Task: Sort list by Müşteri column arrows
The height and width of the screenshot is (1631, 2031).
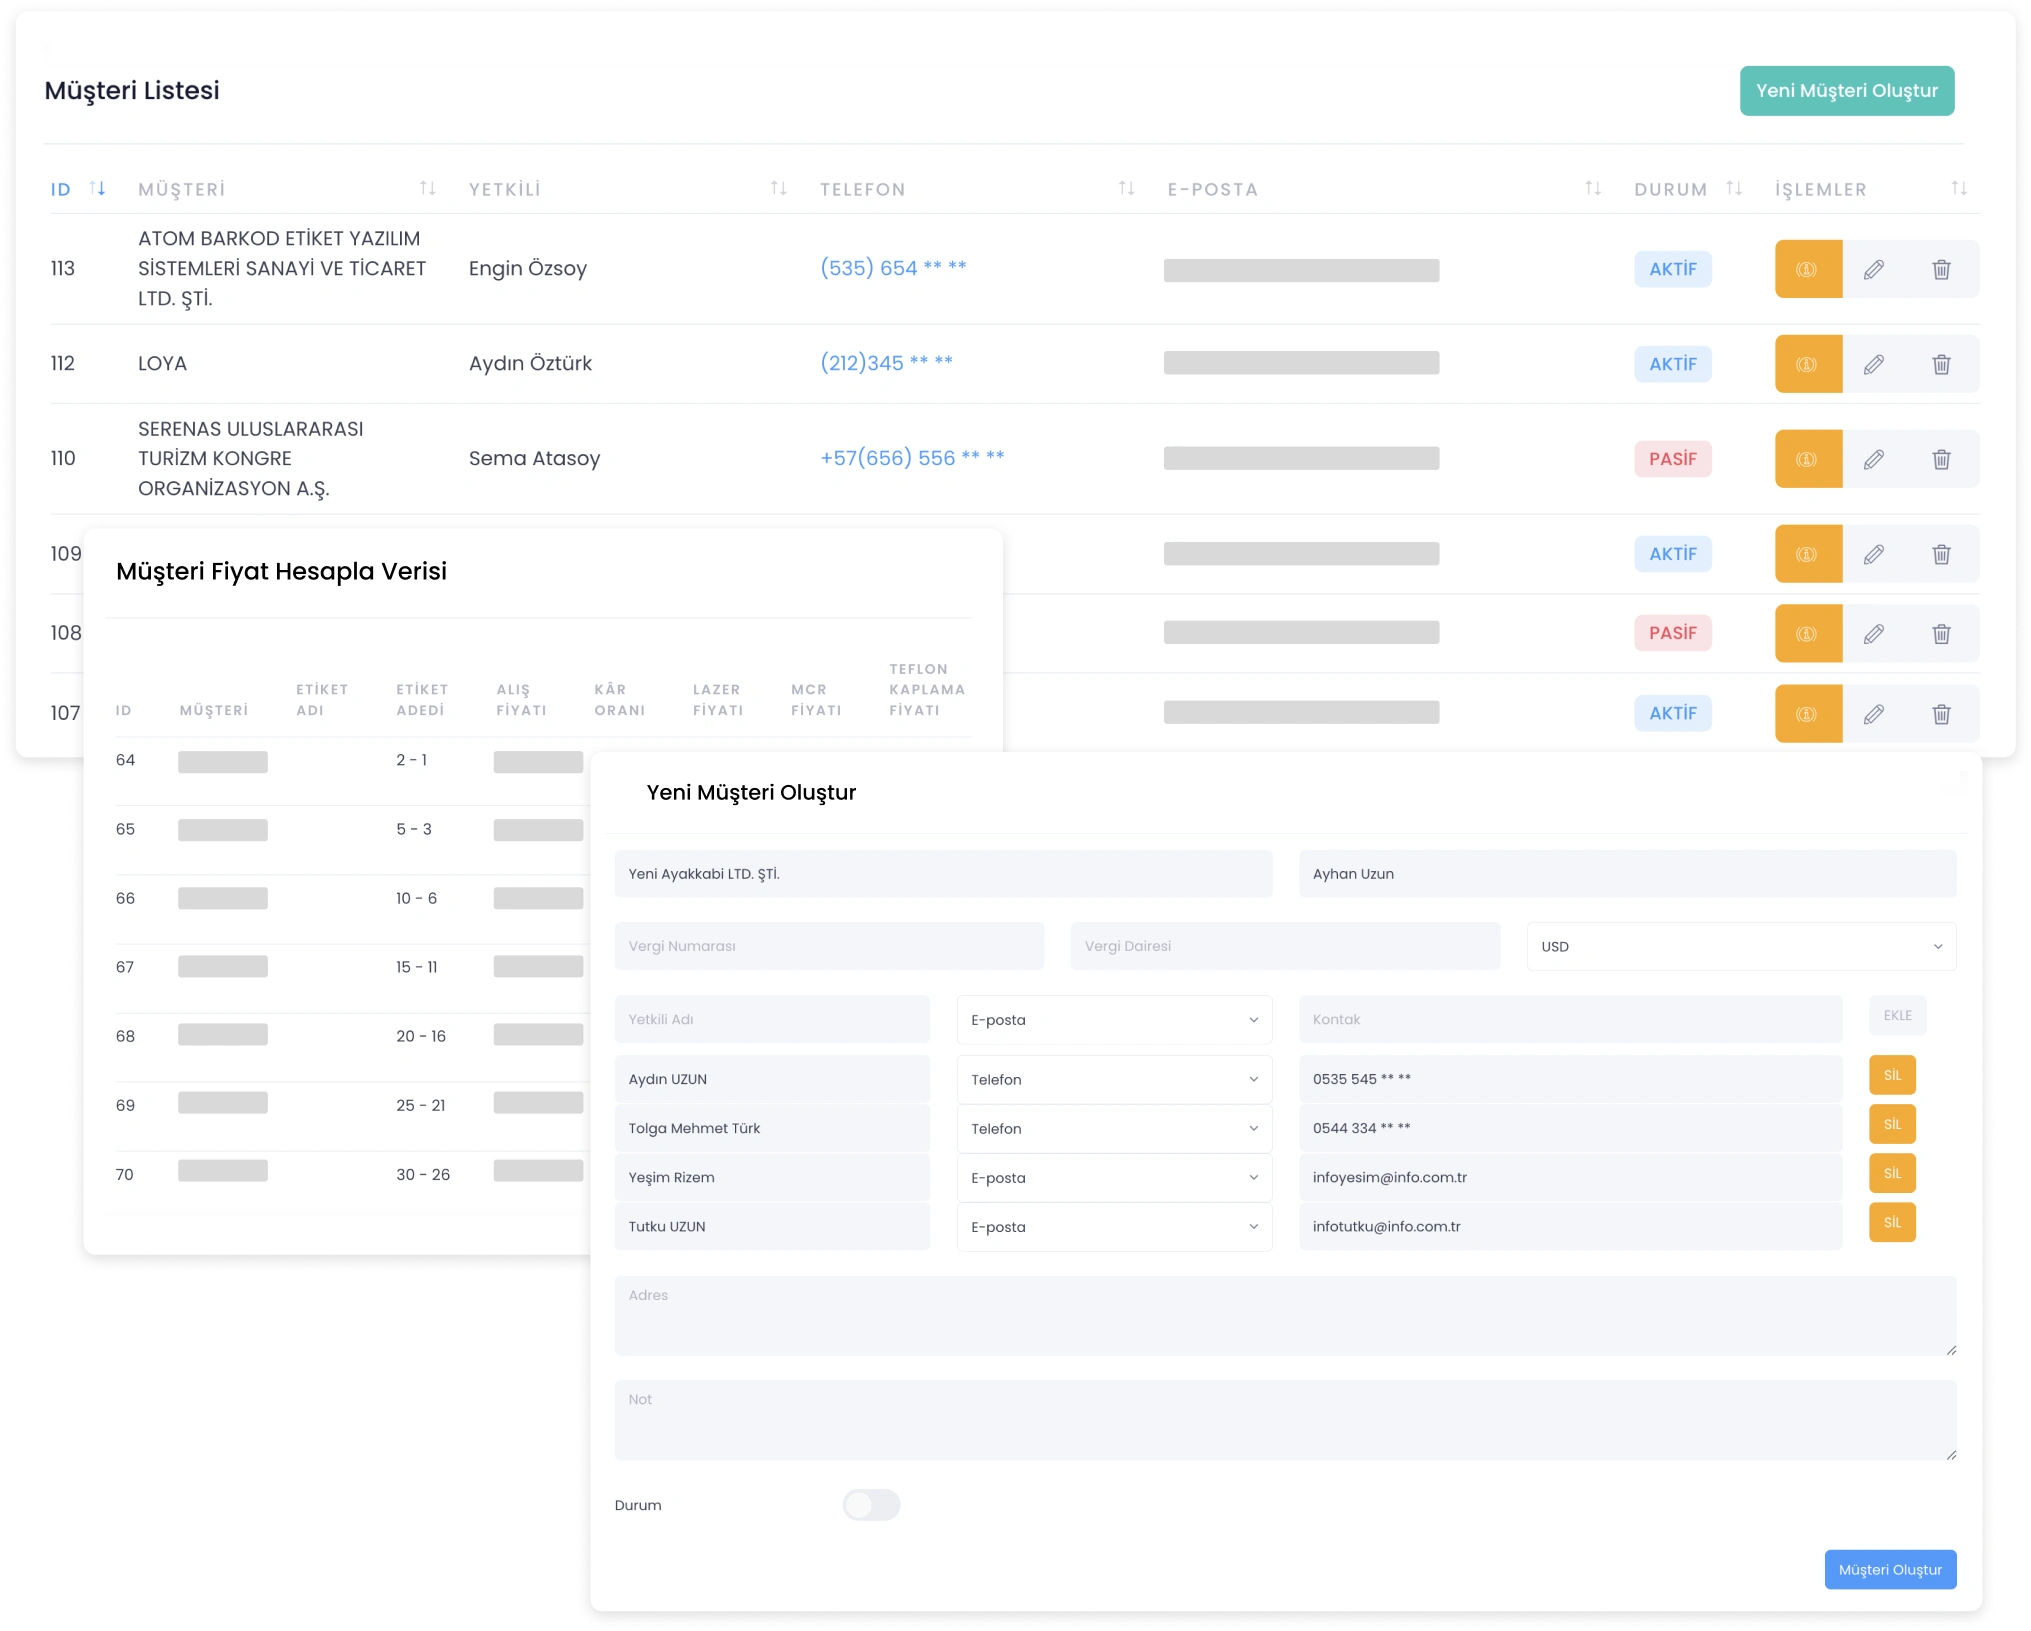Action: click(x=427, y=188)
